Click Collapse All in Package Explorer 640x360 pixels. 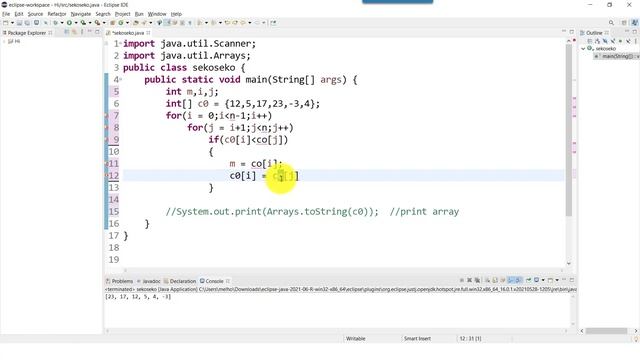[x=67, y=32]
